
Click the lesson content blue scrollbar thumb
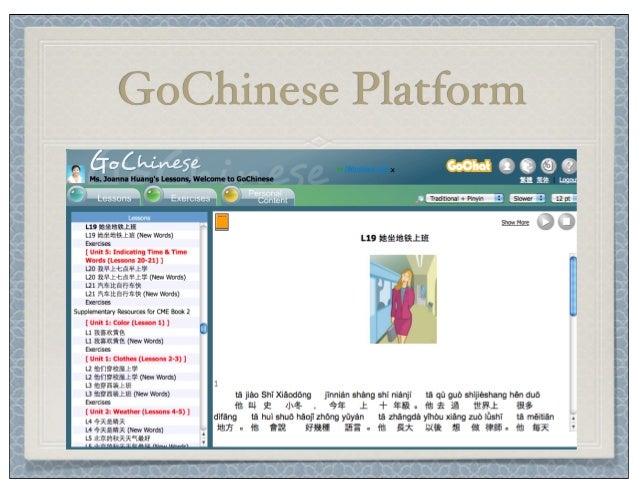click(573, 286)
